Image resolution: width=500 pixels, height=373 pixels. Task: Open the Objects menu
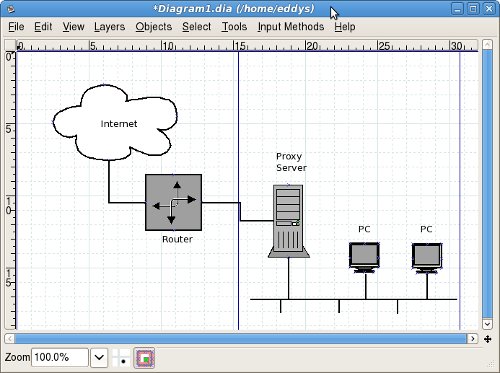pyautogui.click(x=154, y=27)
